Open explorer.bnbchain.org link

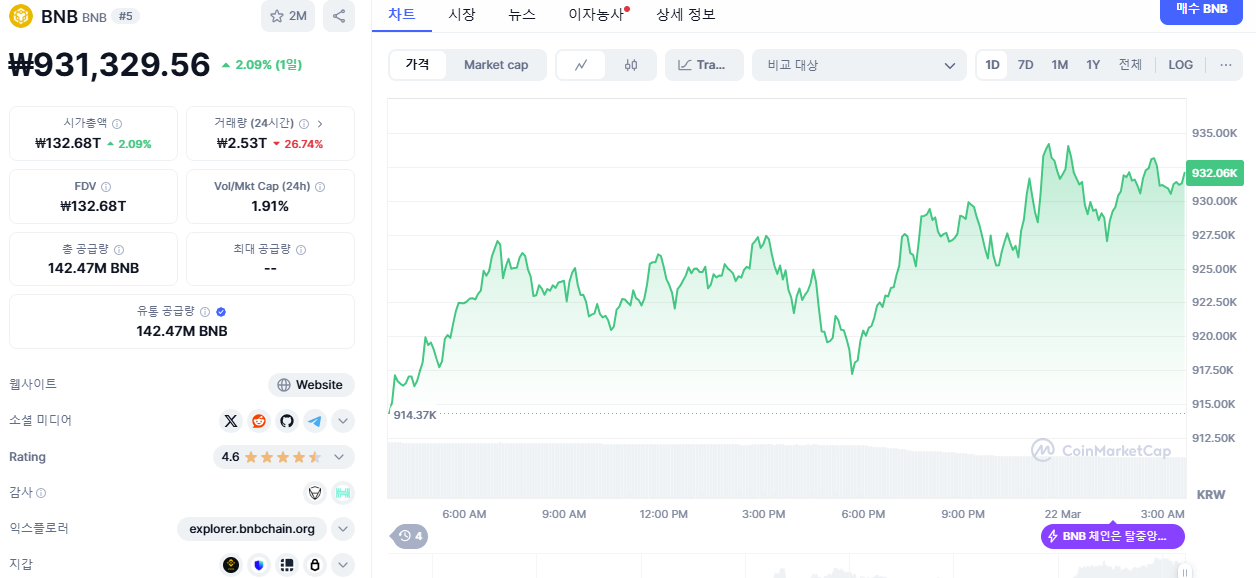click(x=252, y=529)
